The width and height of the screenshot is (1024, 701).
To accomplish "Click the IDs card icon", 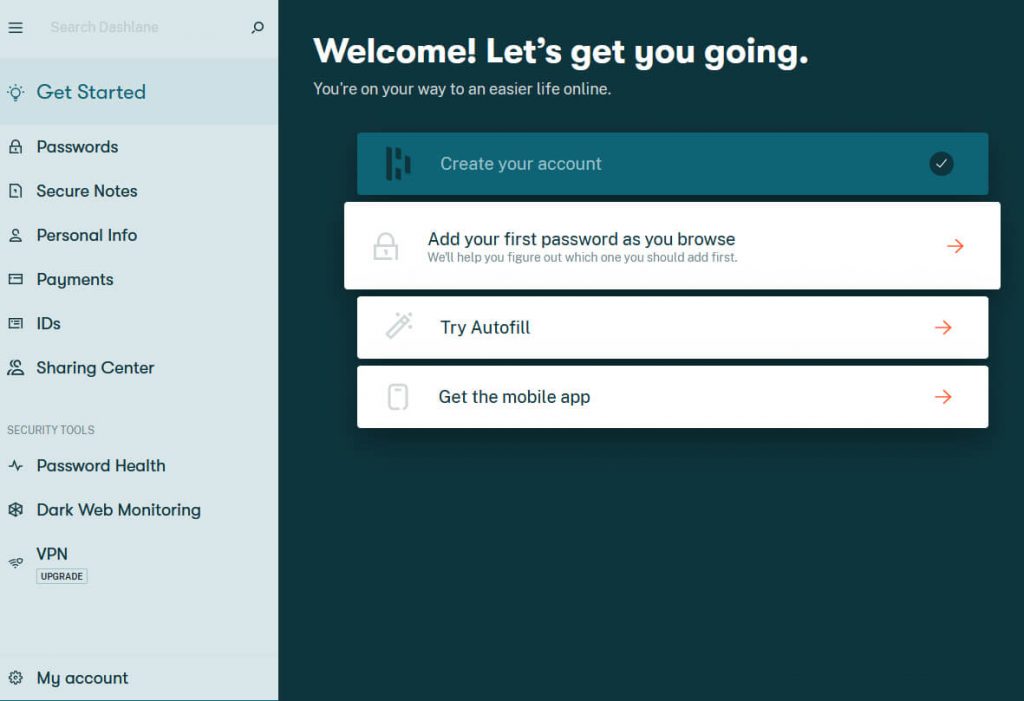I will (16, 323).
